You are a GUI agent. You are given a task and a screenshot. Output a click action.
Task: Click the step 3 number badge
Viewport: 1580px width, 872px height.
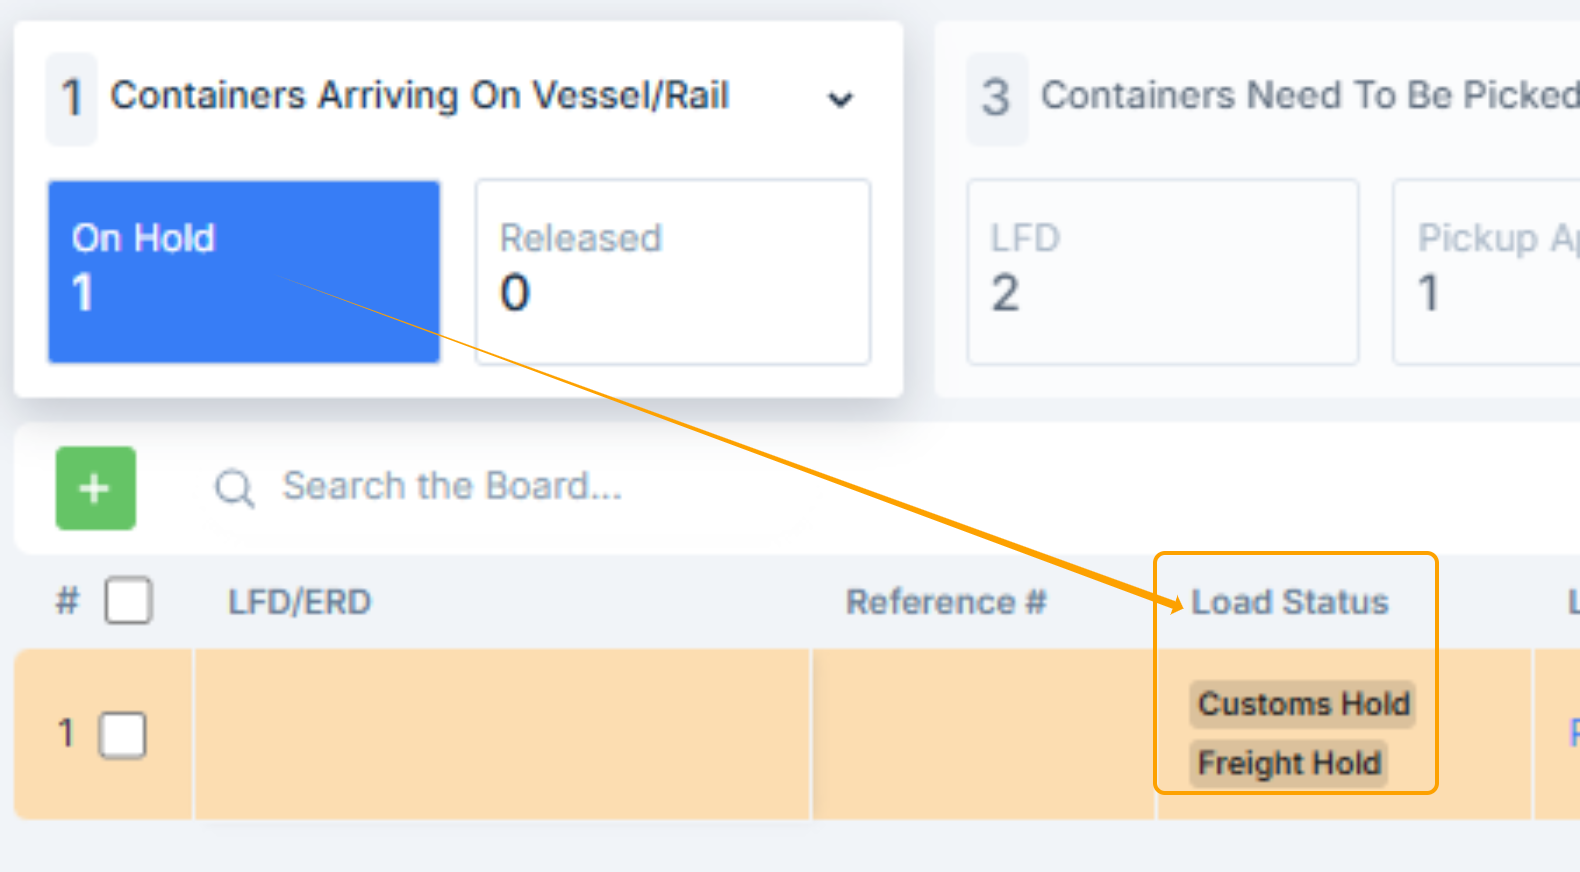pyautogui.click(x=995, y=98)
